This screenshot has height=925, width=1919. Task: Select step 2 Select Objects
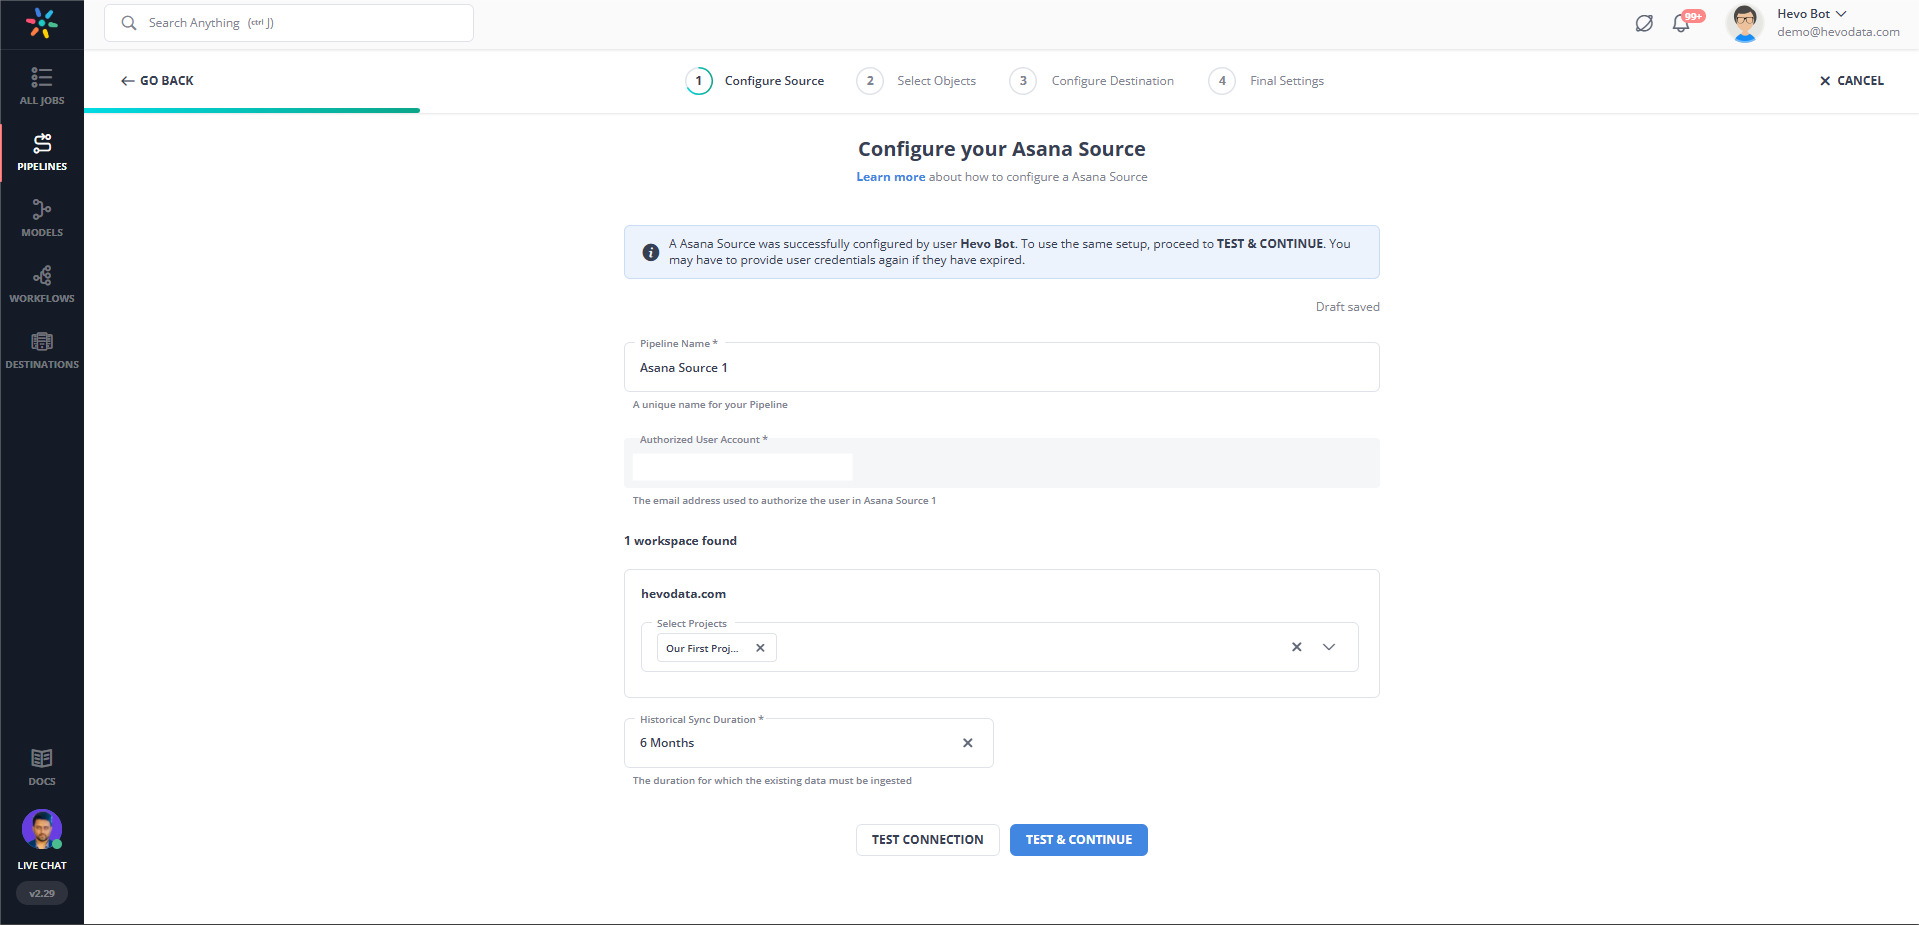[x=916, y=81]
